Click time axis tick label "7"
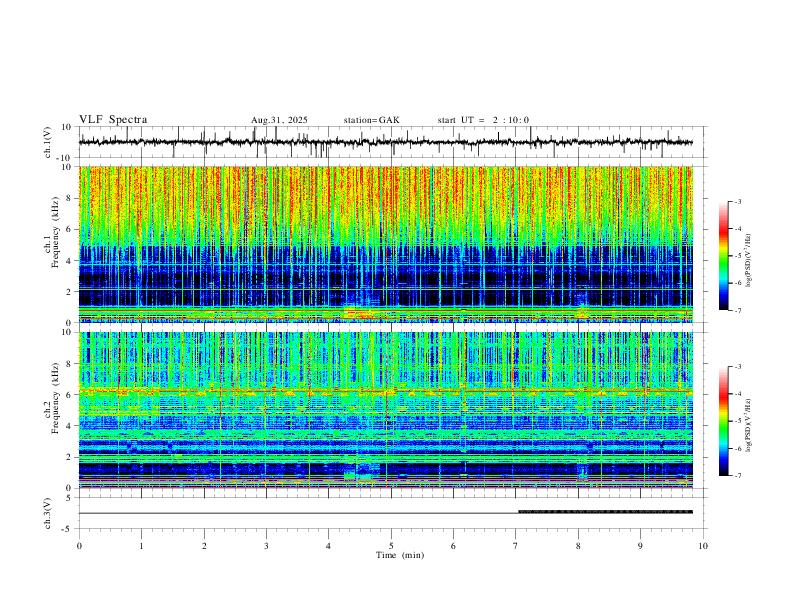Screen dimensions: 792x612 tap(516, 546)
